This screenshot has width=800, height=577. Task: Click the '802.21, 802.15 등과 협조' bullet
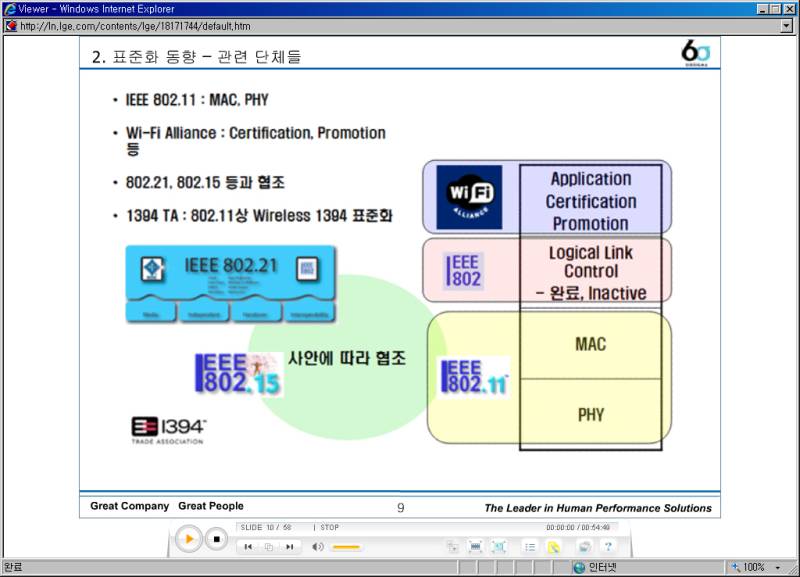pos(205,182)
